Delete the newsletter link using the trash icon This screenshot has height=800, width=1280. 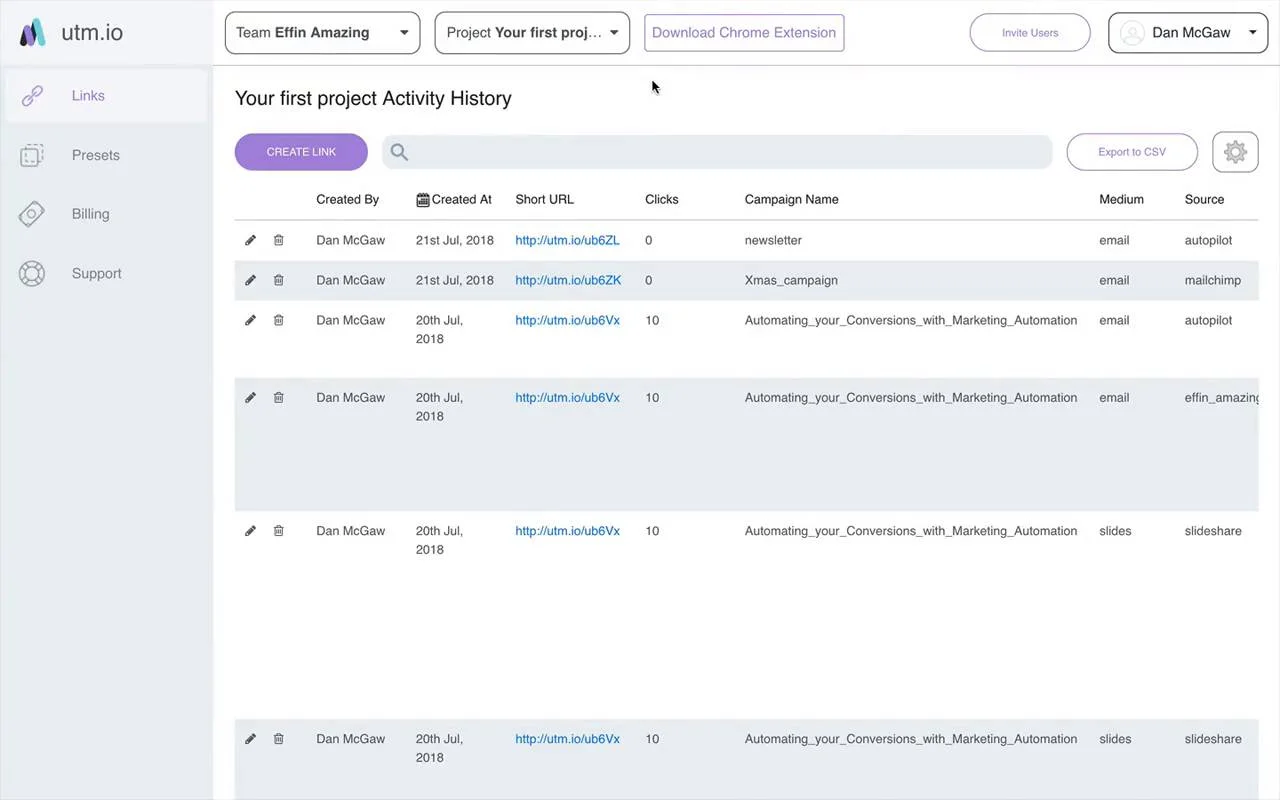click(x=278, y=240)
